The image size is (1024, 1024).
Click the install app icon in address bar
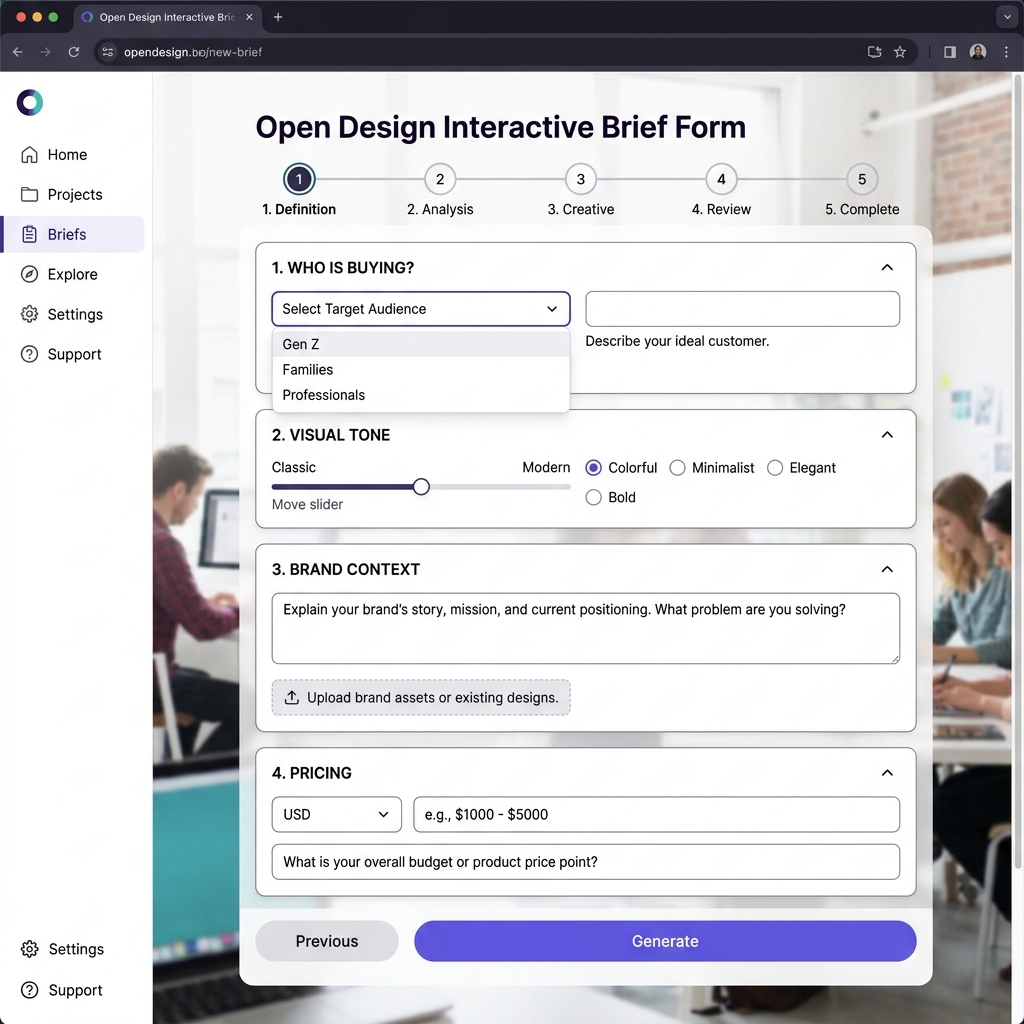pos(874,52)
